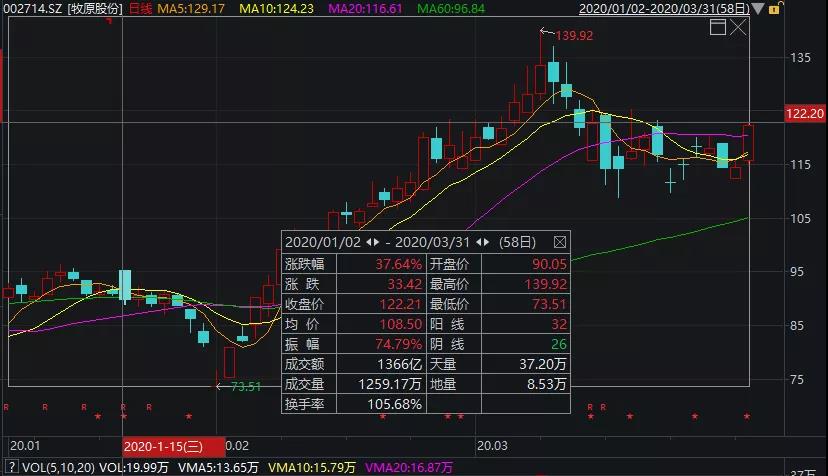
Task: Select the MA5:129.17 indicator label
Action: point(191,8)
